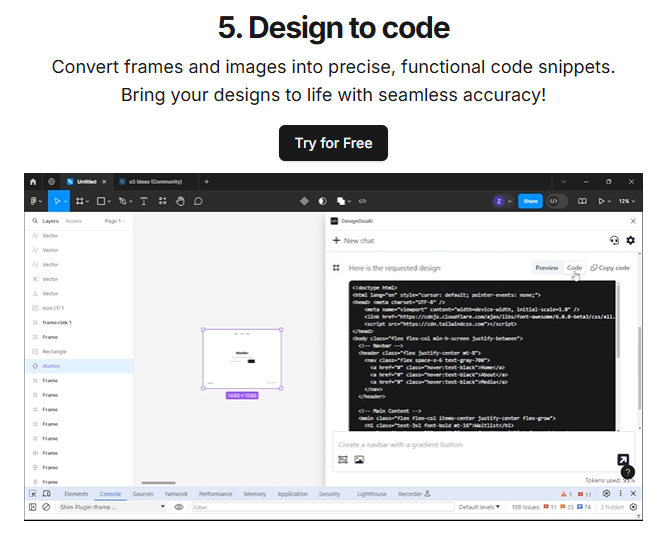Open the libraries book icon
This screenshot has width=665, height=535.
click(x=582, y=201)
